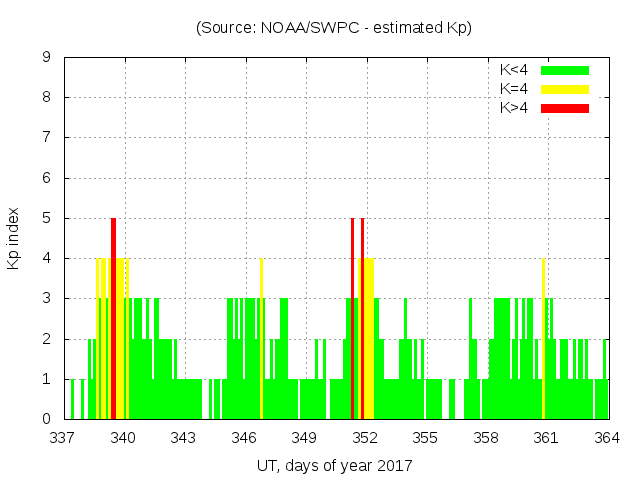Click the x-axis tick label 343
Screen dimensions: 640x480
pyautogui.click(x=184, y=438)
